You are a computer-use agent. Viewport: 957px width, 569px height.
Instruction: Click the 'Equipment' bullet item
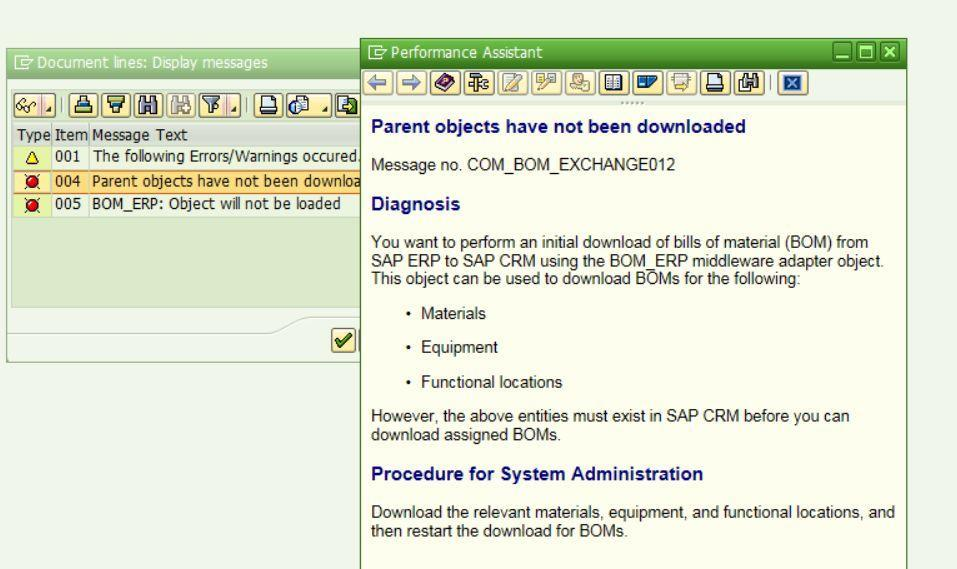[x=460, y=348]
